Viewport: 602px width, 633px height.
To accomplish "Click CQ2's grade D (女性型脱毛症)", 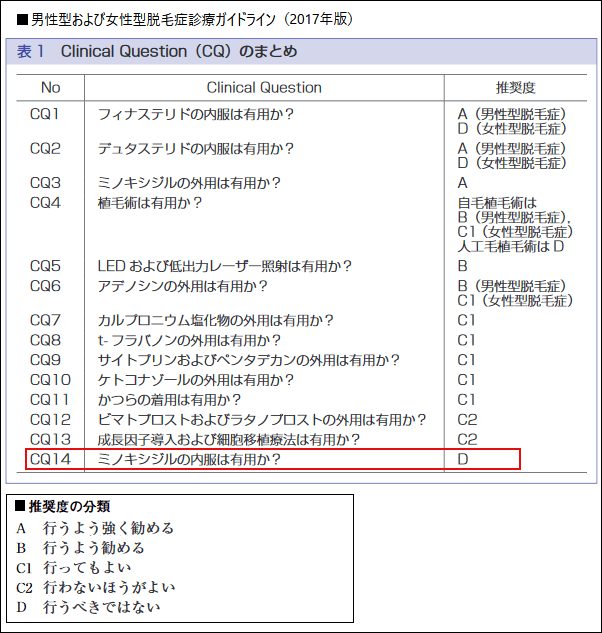I will point(512,163).
